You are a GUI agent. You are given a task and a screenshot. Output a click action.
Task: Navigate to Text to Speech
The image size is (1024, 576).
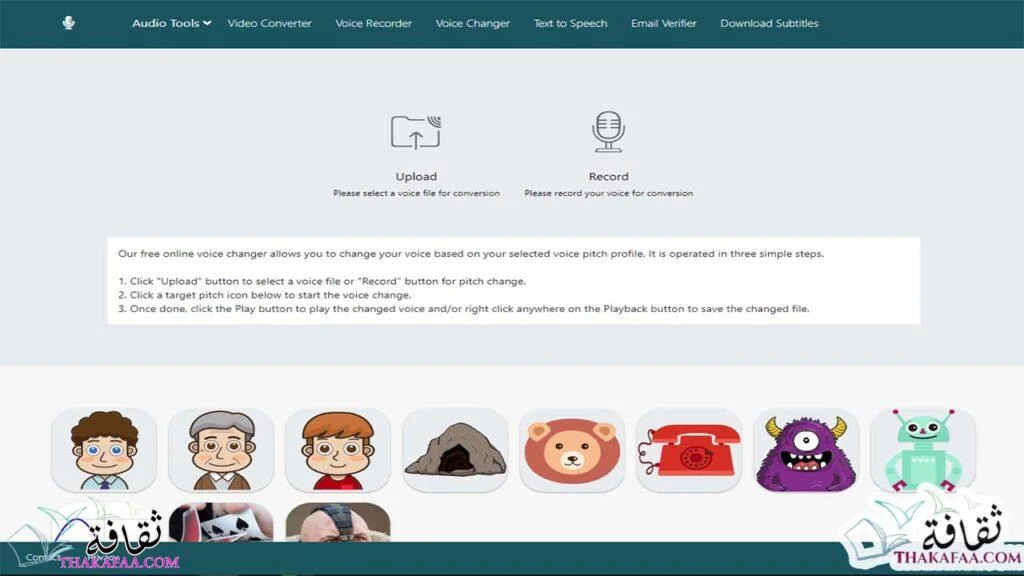click(570, 23)
